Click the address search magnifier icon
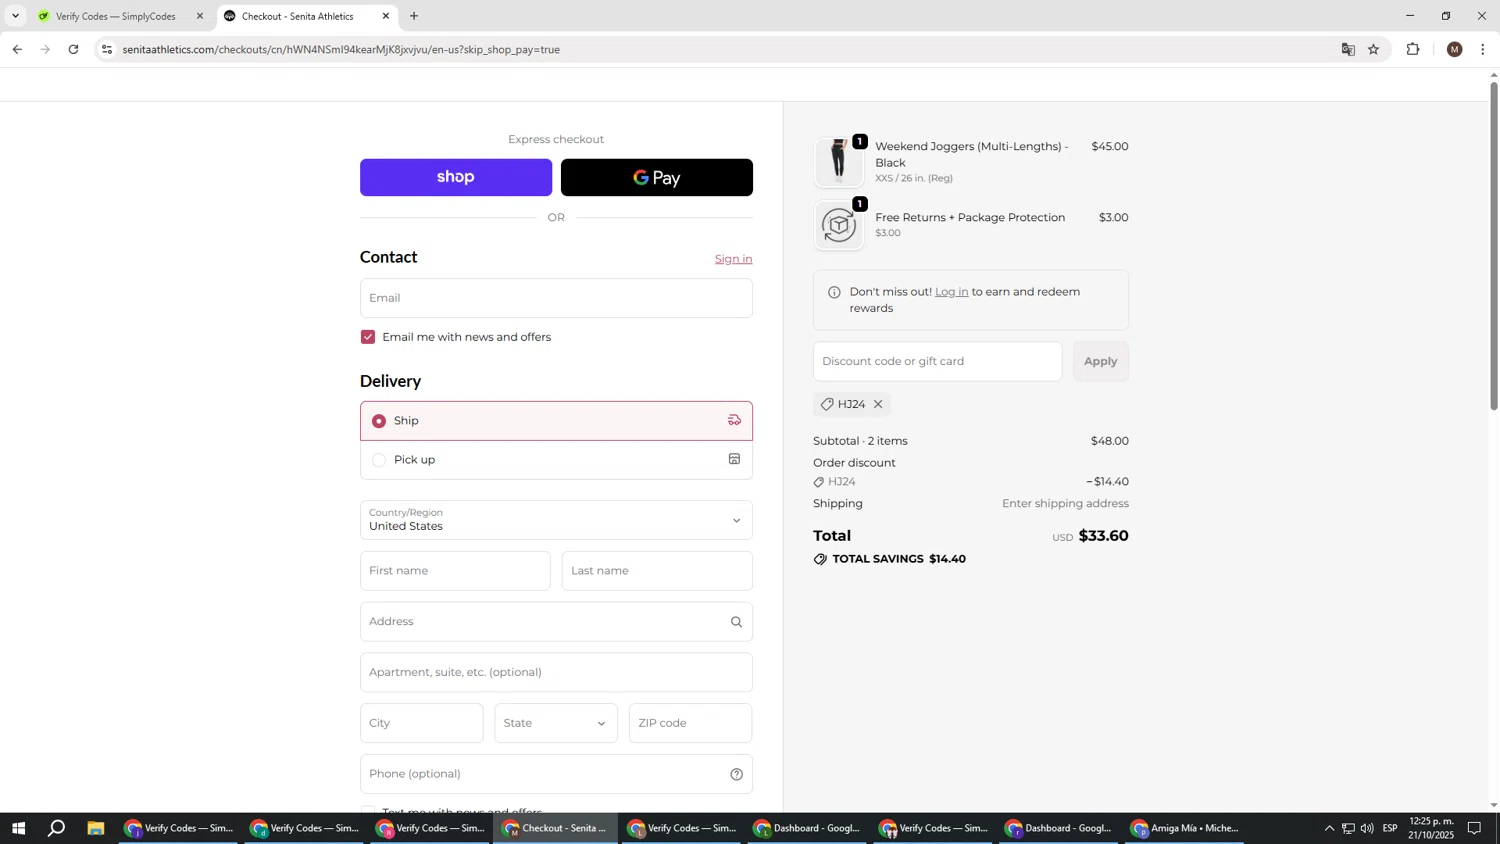 [736, 622]
